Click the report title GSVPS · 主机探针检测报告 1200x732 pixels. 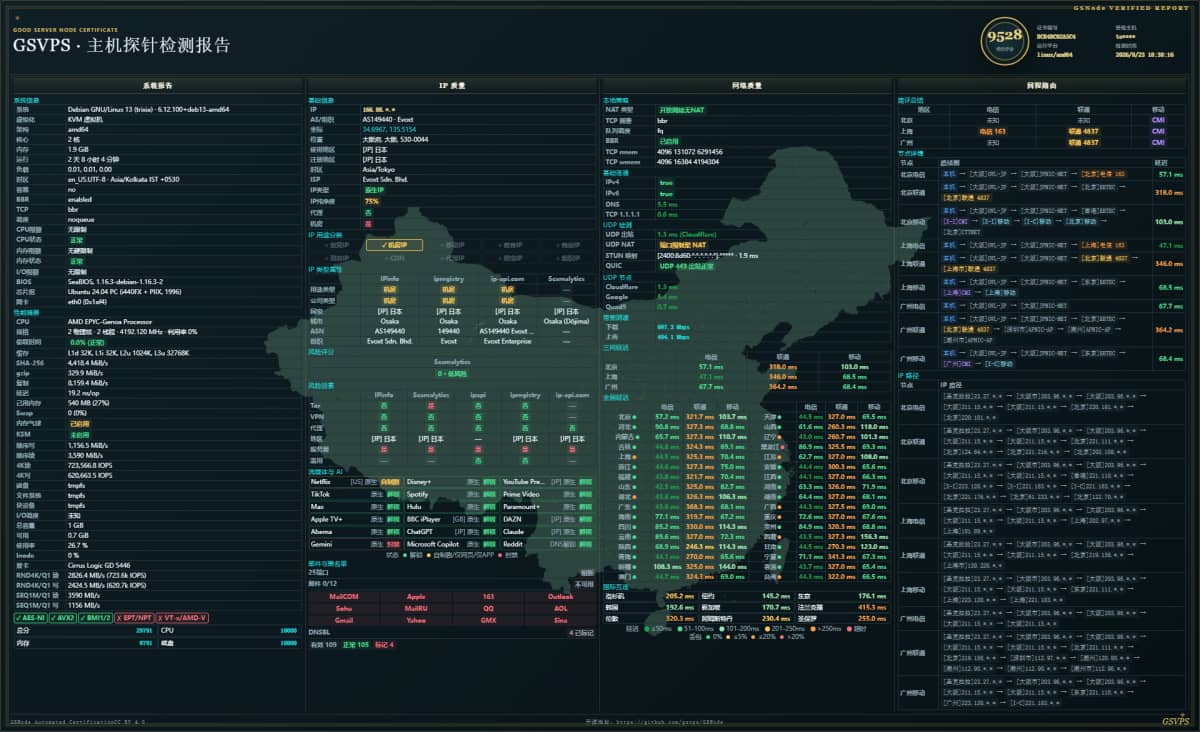click(121, 45)
